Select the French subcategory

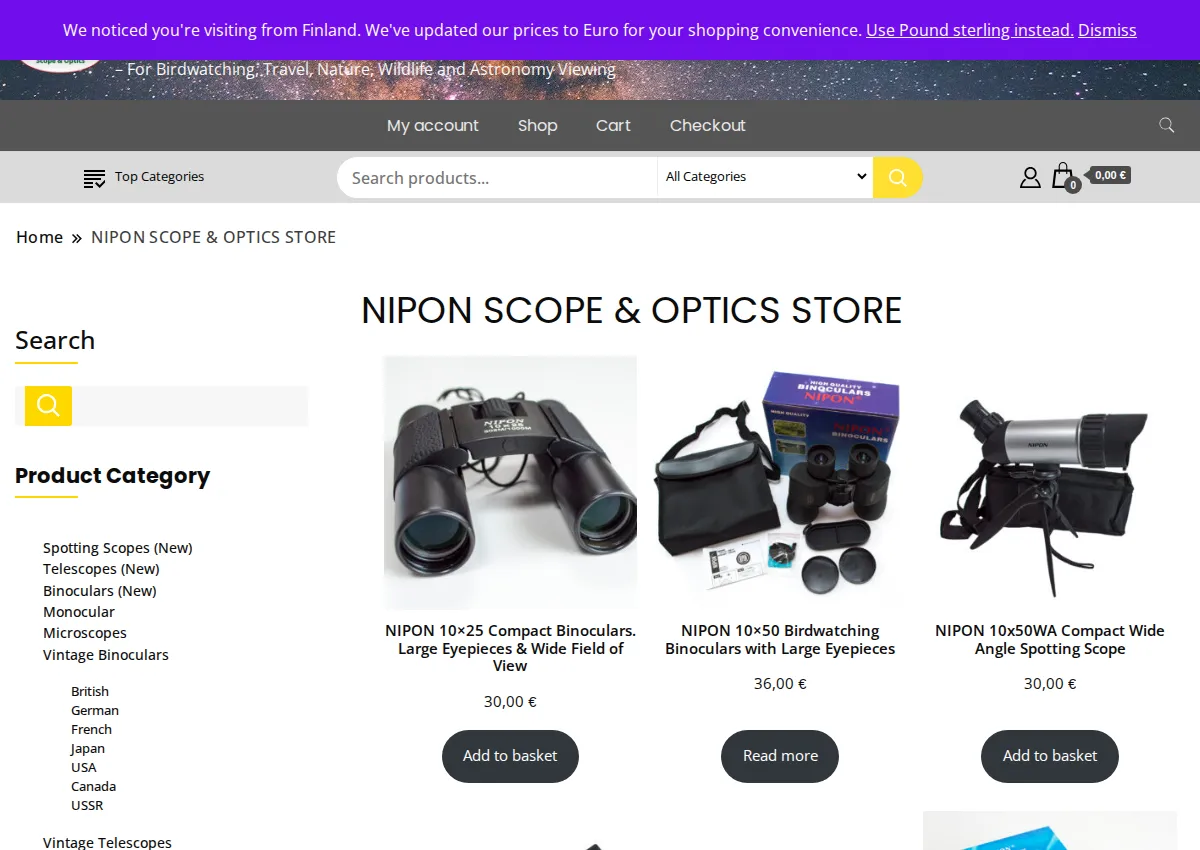pos(91,729)
